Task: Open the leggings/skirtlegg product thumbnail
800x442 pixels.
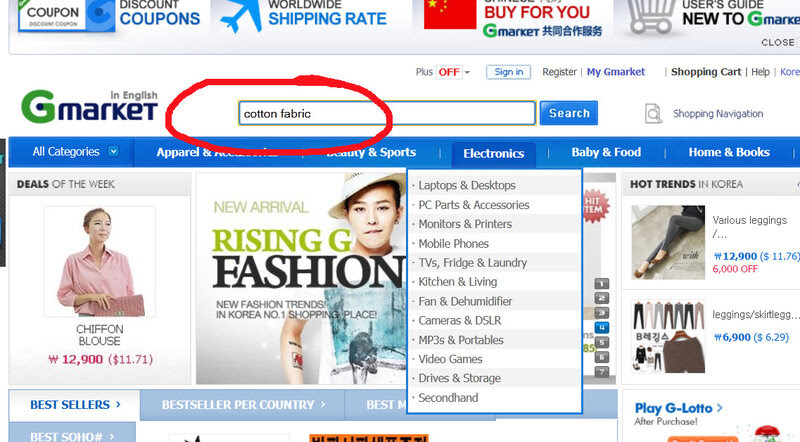Action: [x=668, y=337]
